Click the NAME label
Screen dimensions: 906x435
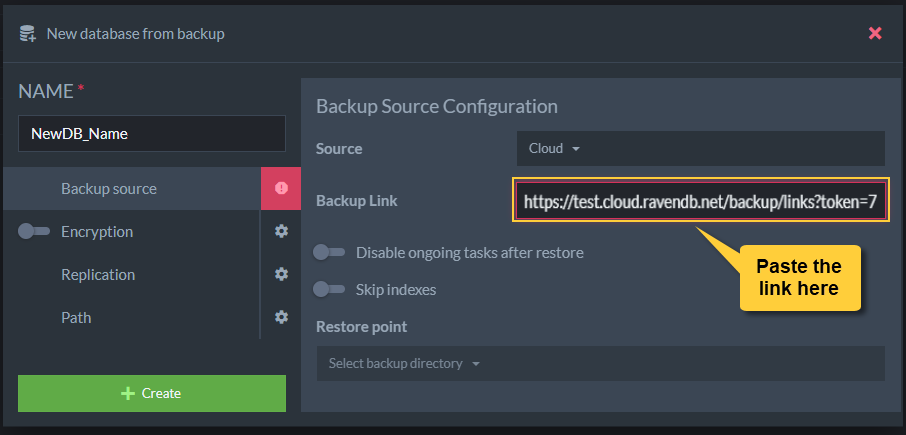[x=46, y=91]
